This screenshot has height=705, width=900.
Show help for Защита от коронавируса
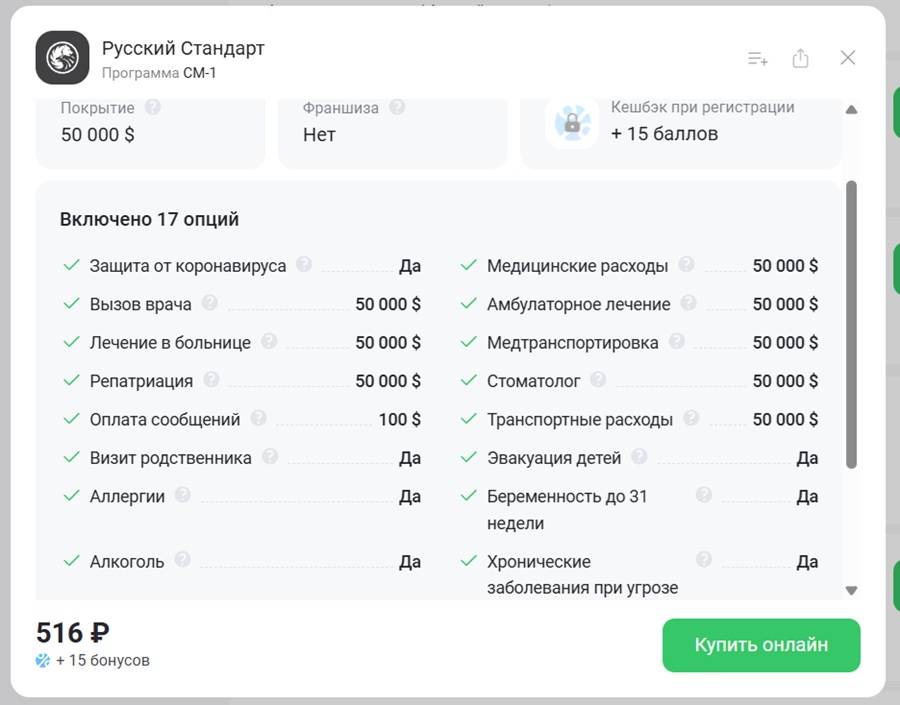click(304, 265)
